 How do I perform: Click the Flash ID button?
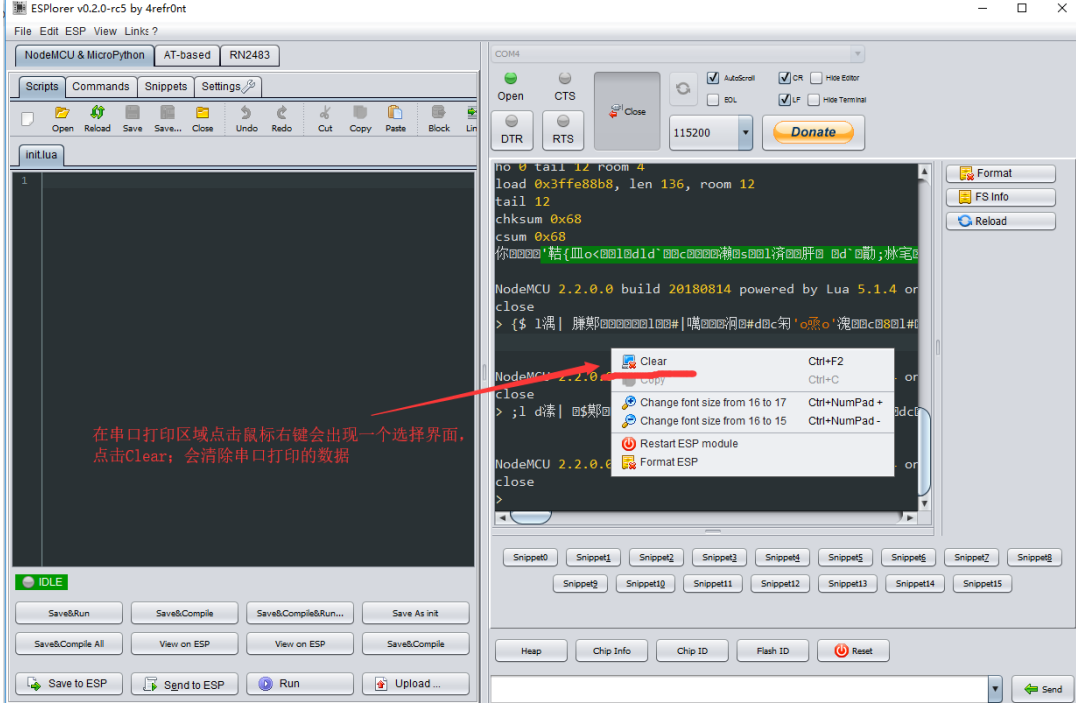[773, 650]
